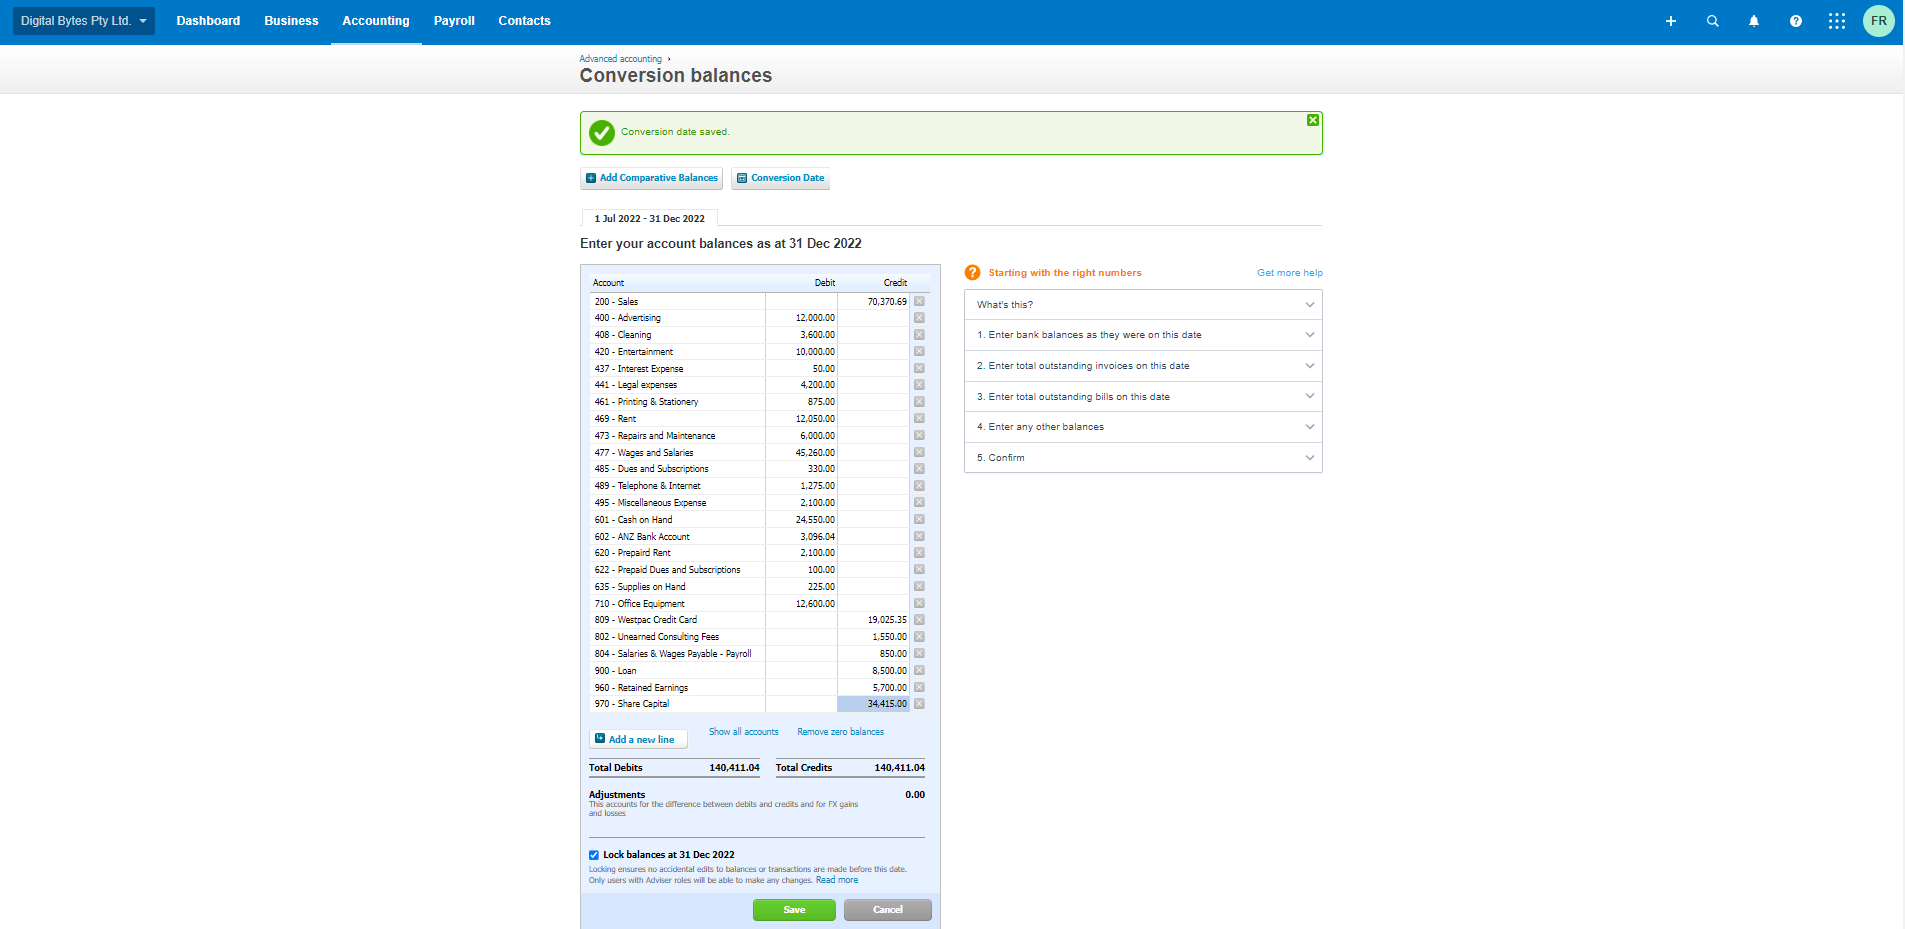Edit the Westpac Credit Card credit 19,025.35
Image resolution: width=1905 pixels, height=929 pixels.
(x=873, y=620)
